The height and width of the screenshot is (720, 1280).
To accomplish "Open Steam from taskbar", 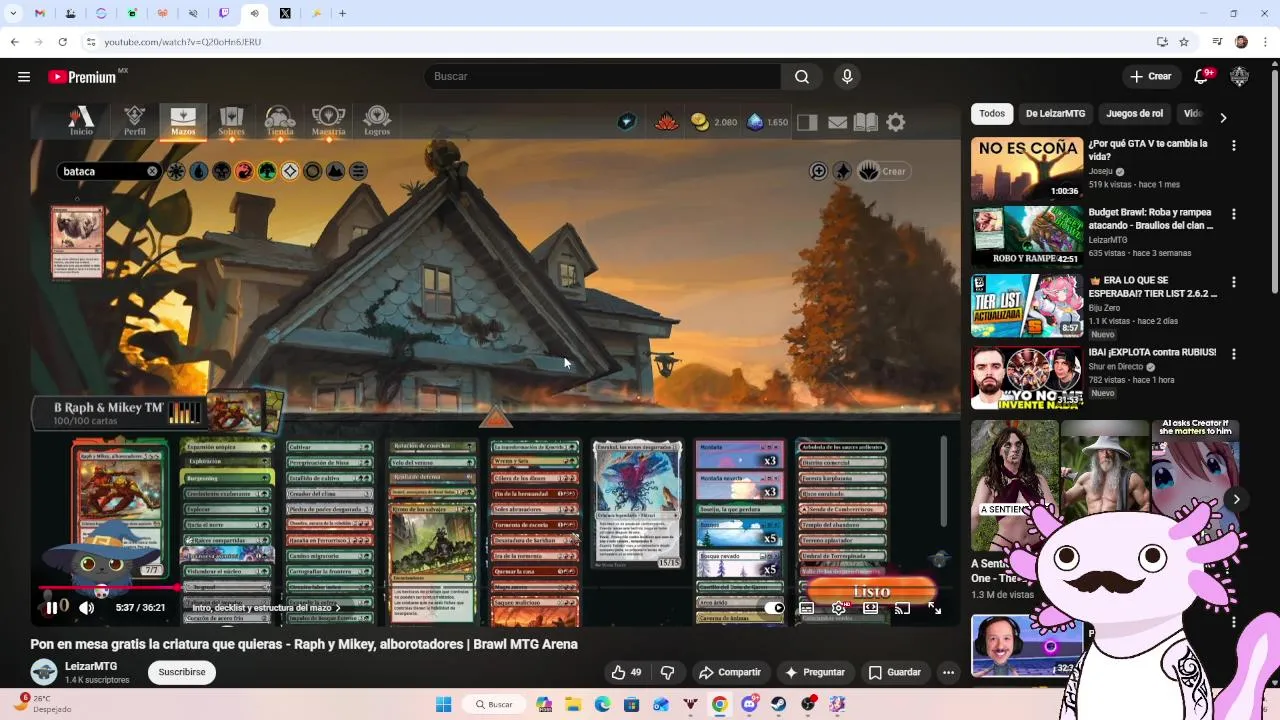I will [x=778, y=704].
